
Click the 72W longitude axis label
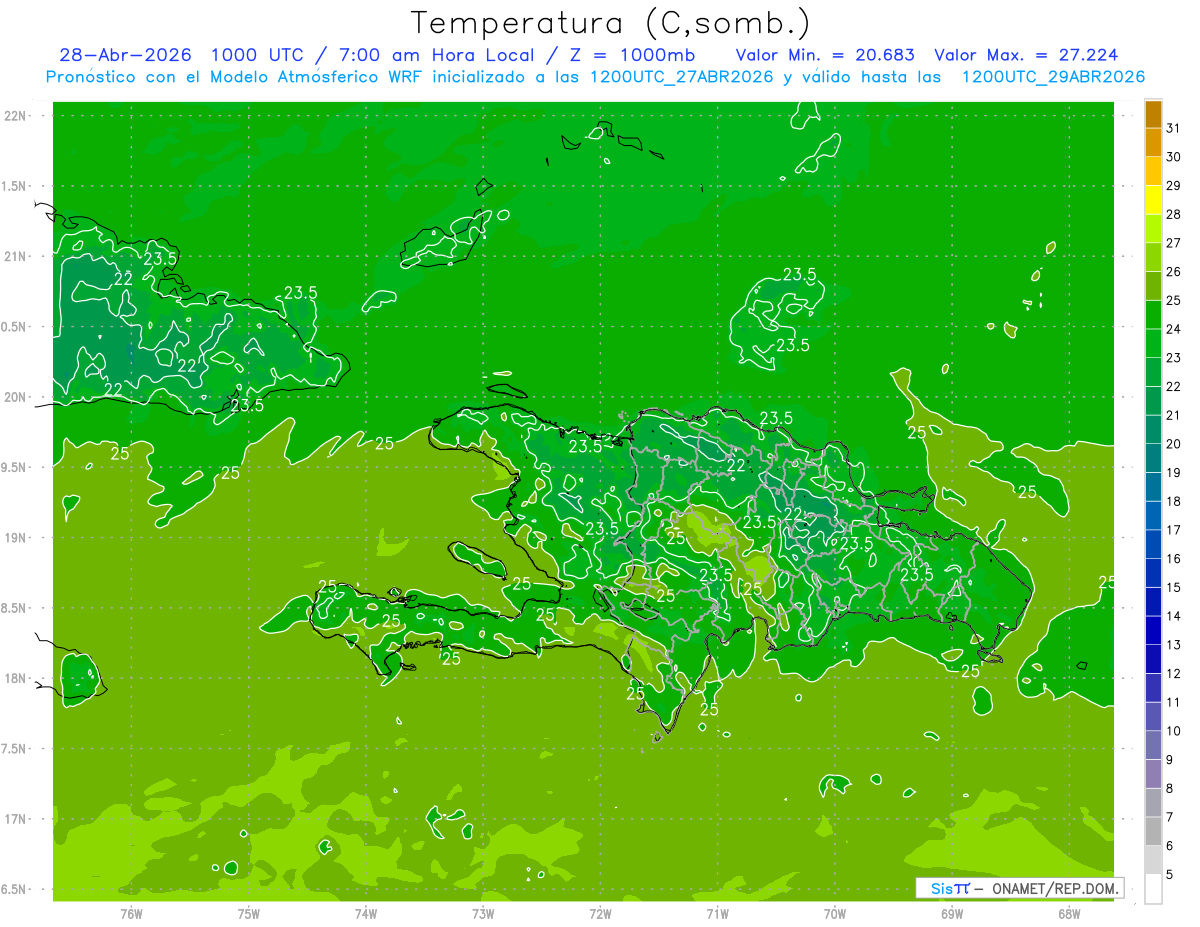coord(600,912)
